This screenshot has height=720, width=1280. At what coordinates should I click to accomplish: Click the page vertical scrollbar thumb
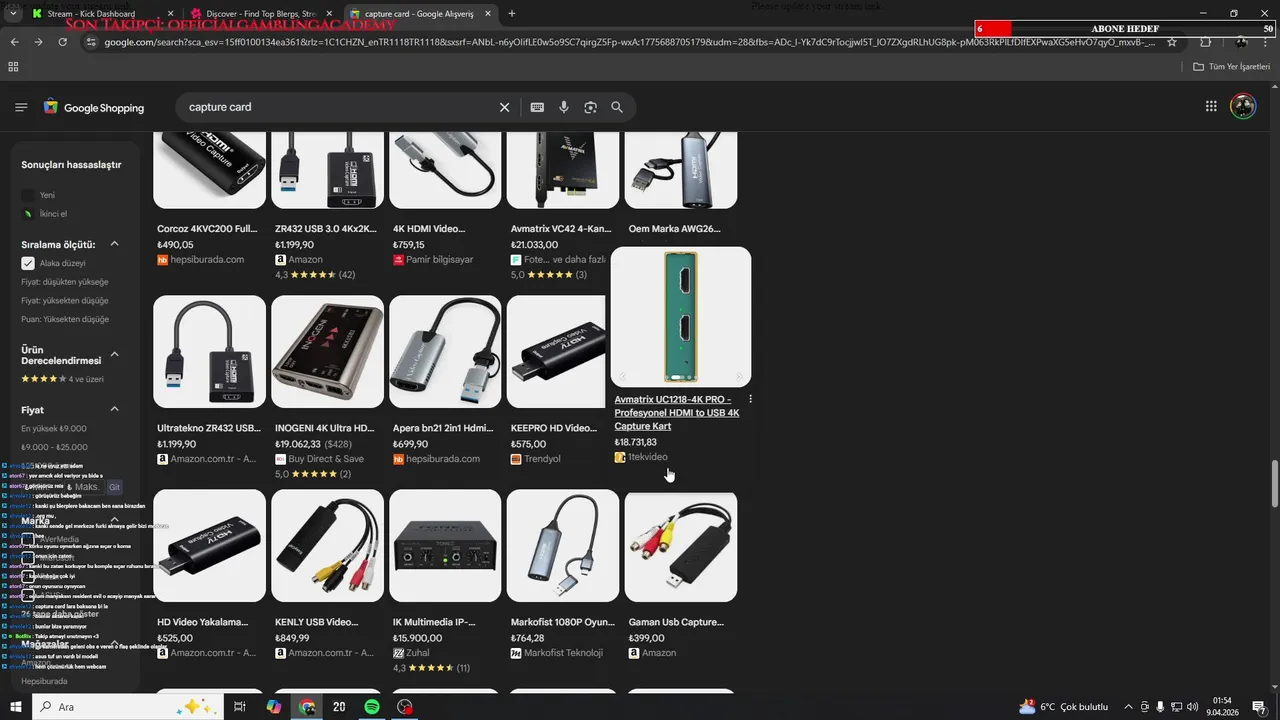click(x=1274, y=484)
